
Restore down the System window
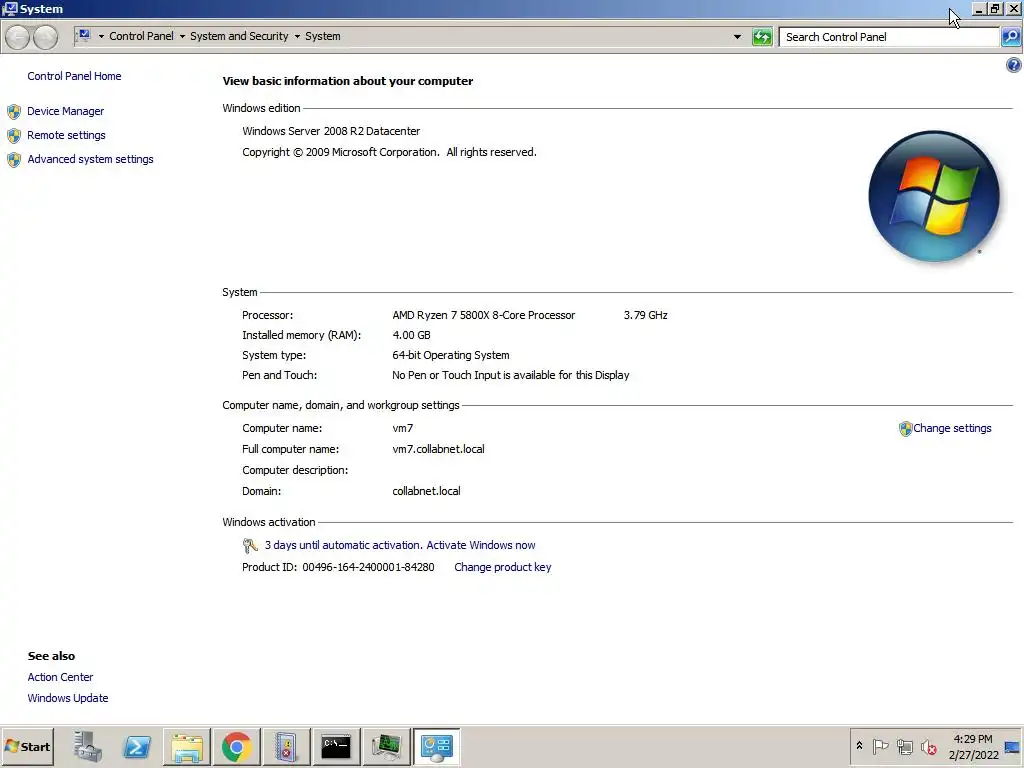995,8
